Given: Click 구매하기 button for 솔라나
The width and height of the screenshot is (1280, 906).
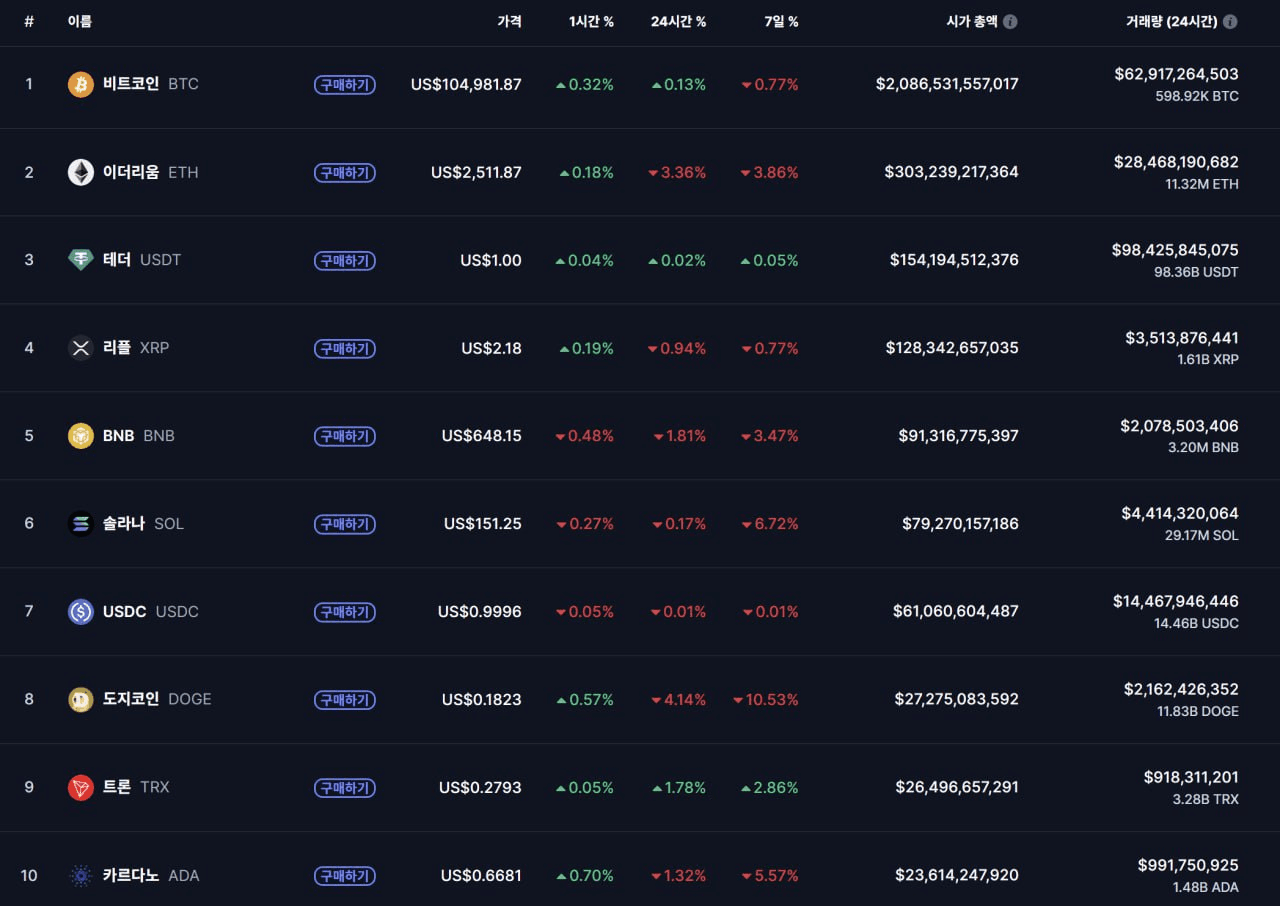Looking at the screenshot, I should tap(345, 524).
